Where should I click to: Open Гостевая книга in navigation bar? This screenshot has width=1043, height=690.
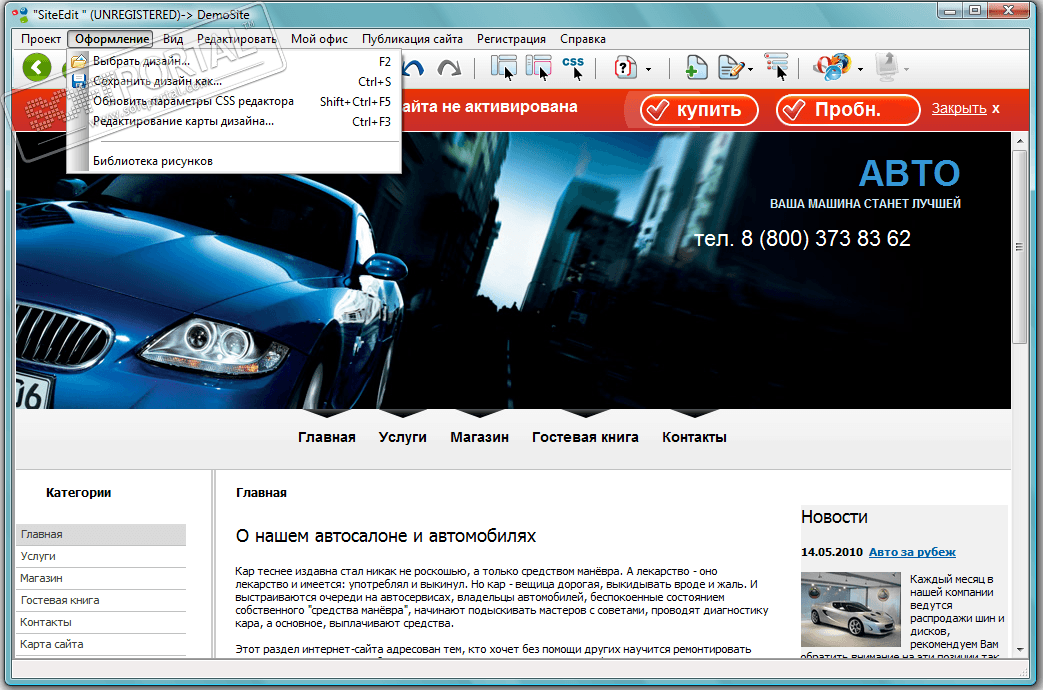click(585, 437)
